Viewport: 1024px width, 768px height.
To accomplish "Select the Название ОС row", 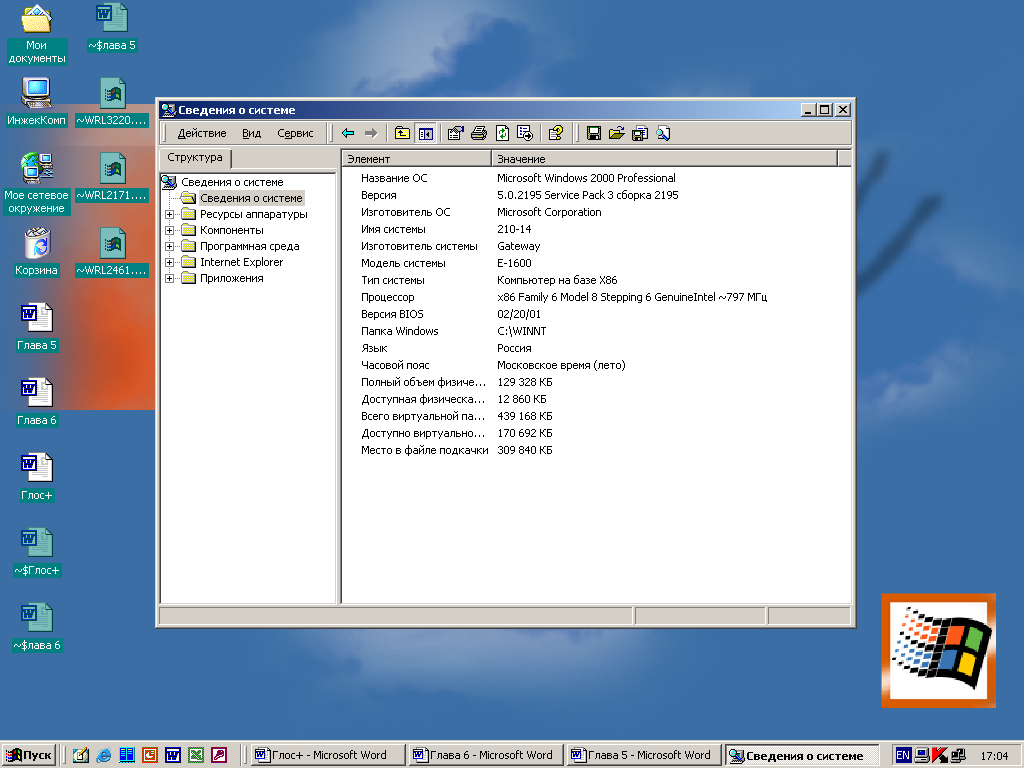I will click(596, 178).
